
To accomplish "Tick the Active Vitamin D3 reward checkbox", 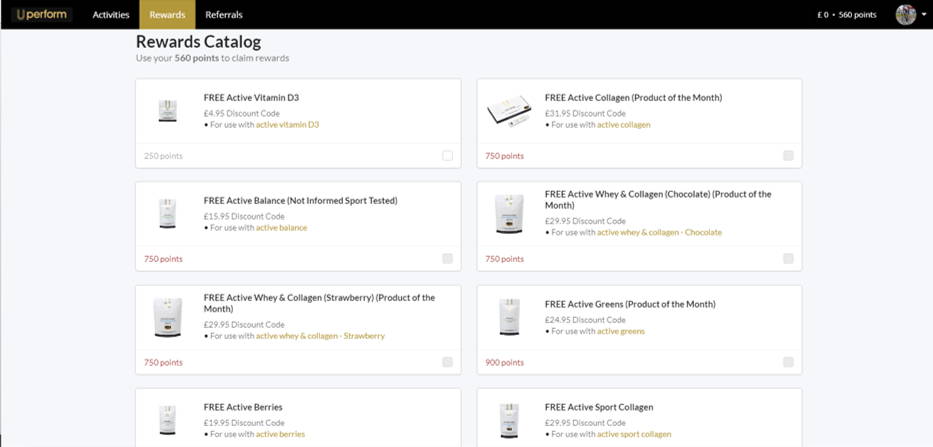I will (x=447, y=156).
